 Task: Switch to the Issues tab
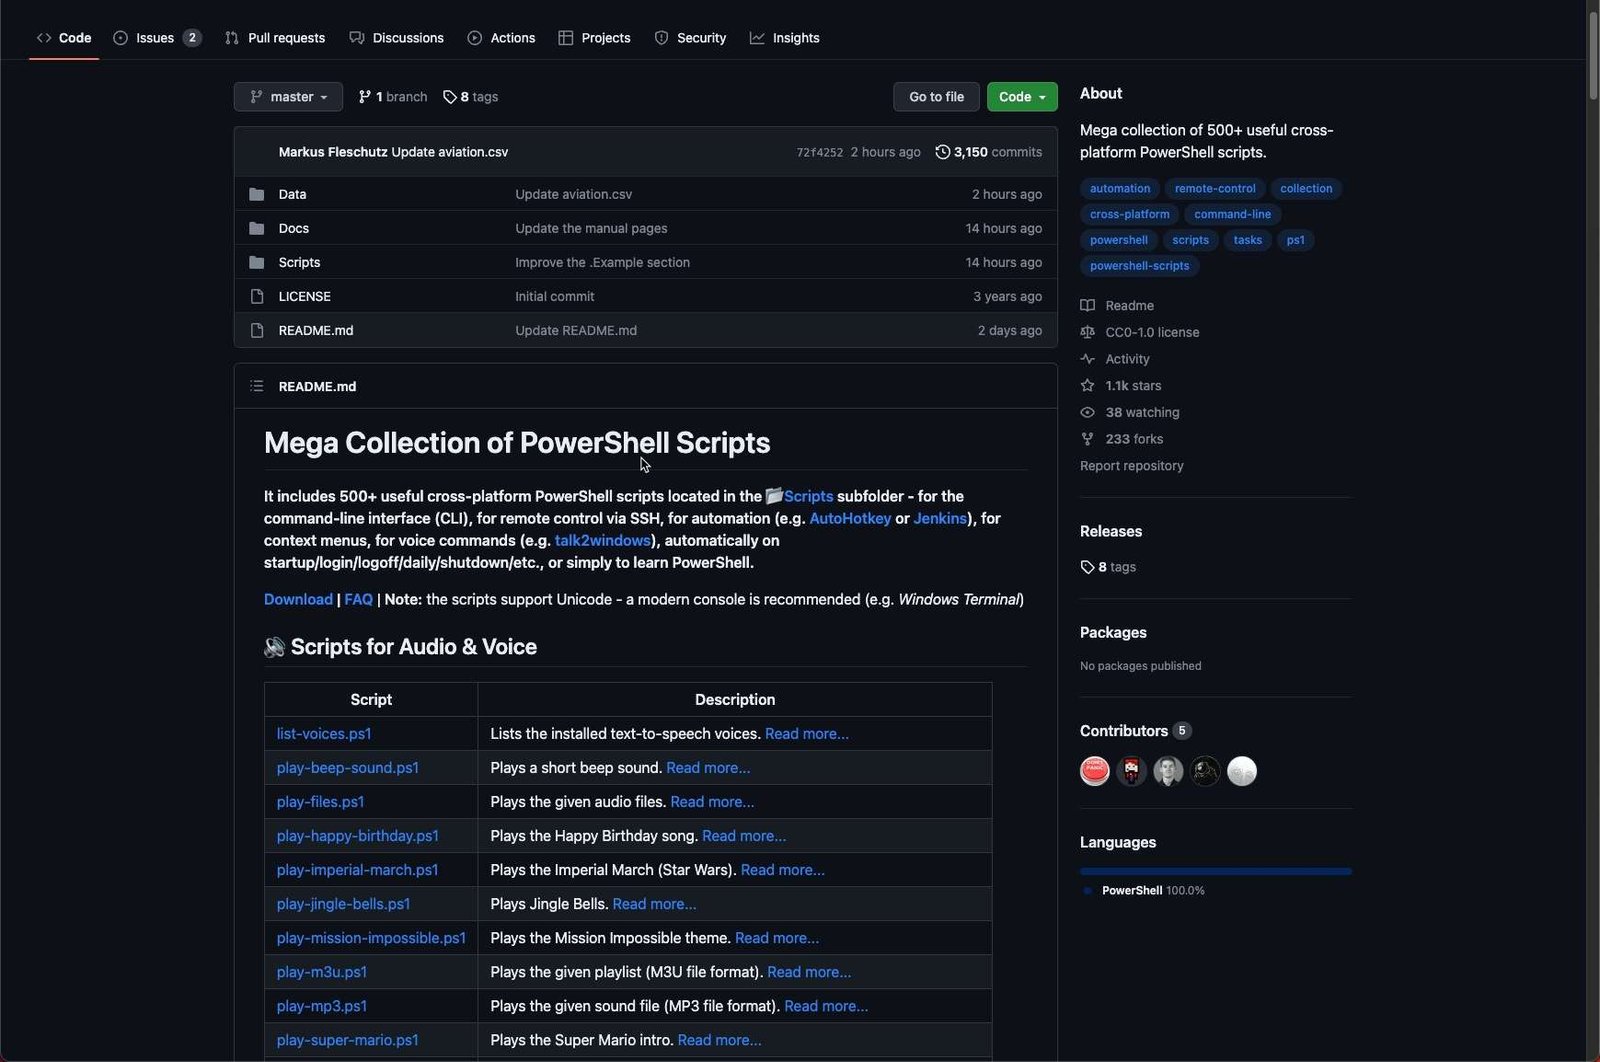pos(155,38)
